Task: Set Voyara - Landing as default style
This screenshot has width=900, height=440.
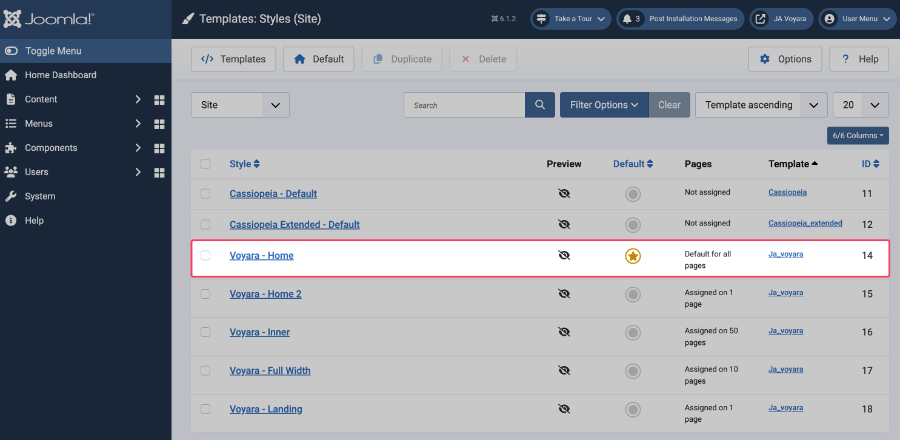Action: click(x=633, y=410)
